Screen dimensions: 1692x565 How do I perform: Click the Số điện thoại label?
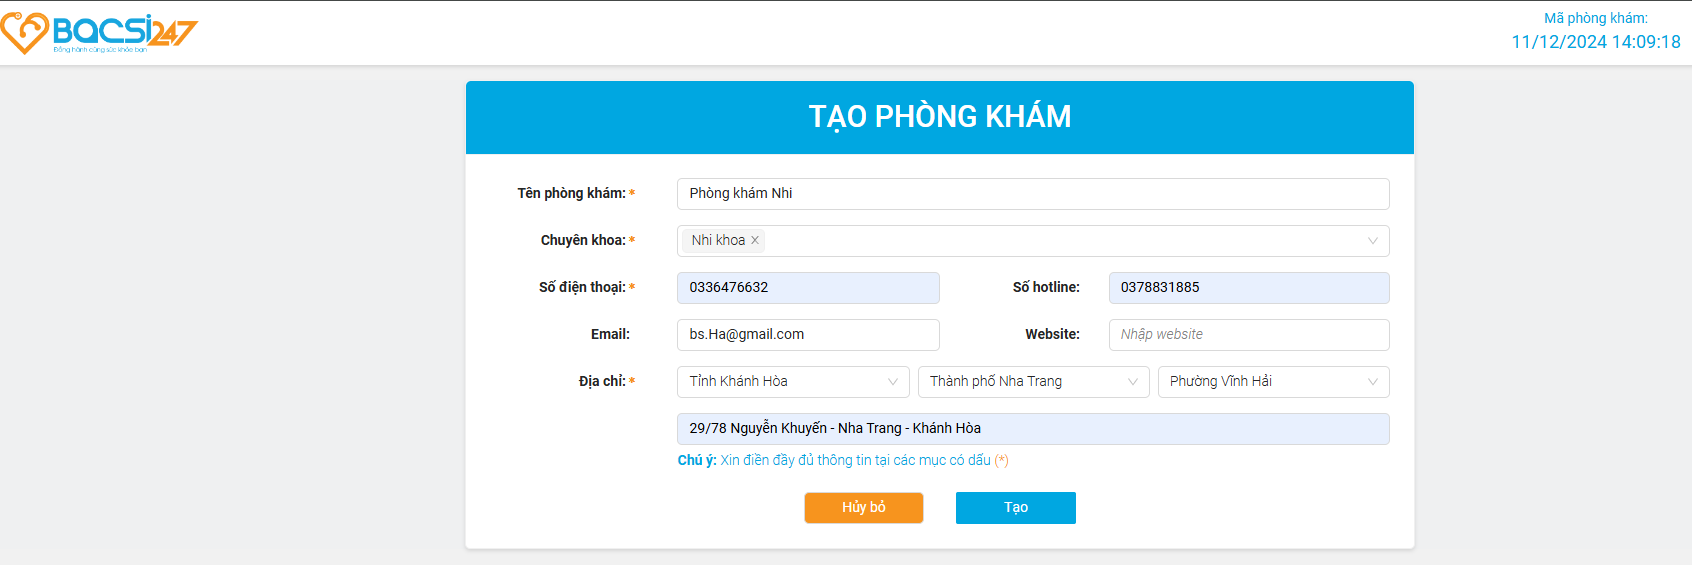[582, 287]
